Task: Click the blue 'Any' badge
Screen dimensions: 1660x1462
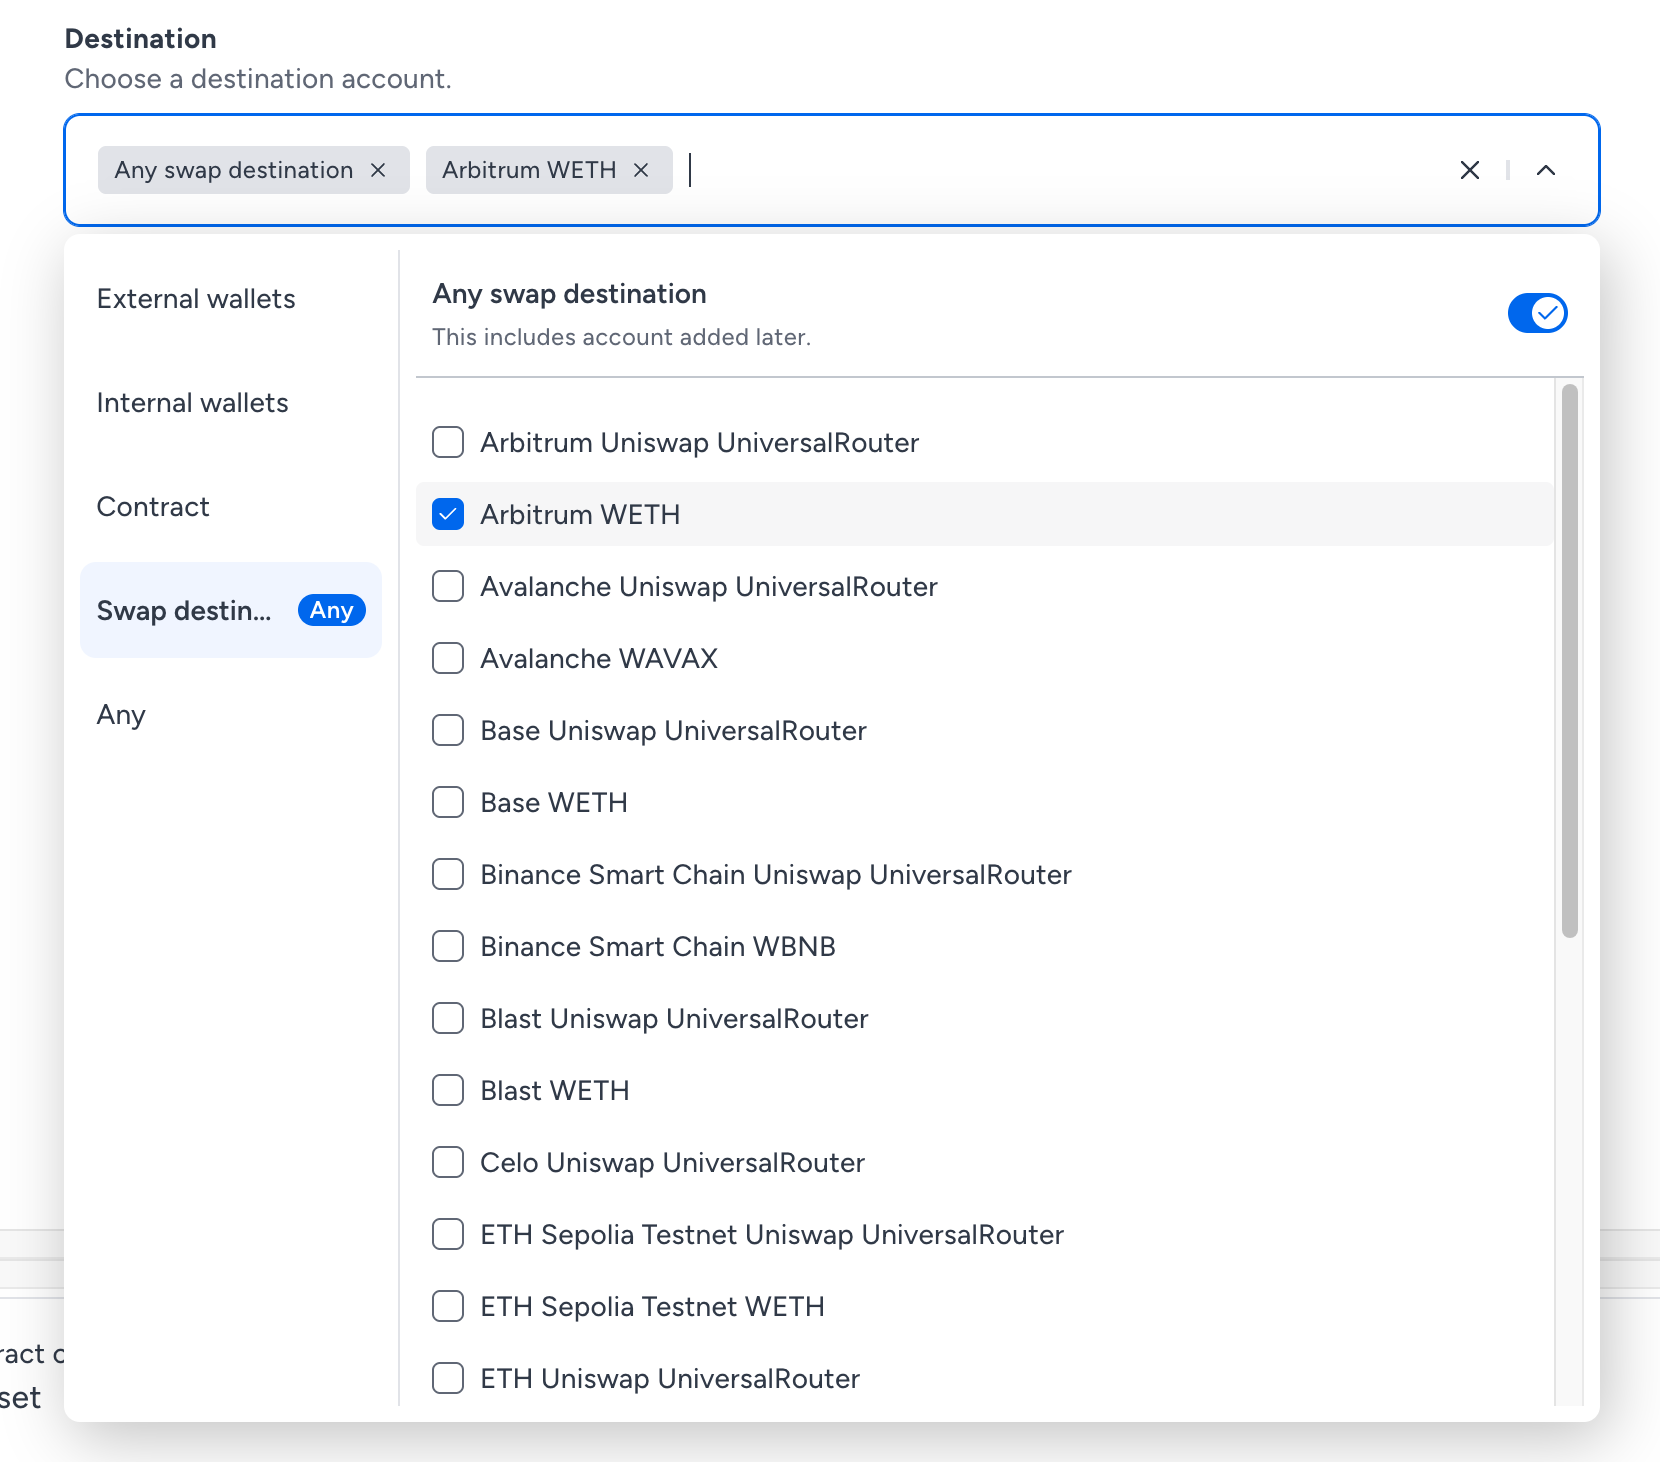Action: [332, 610]
